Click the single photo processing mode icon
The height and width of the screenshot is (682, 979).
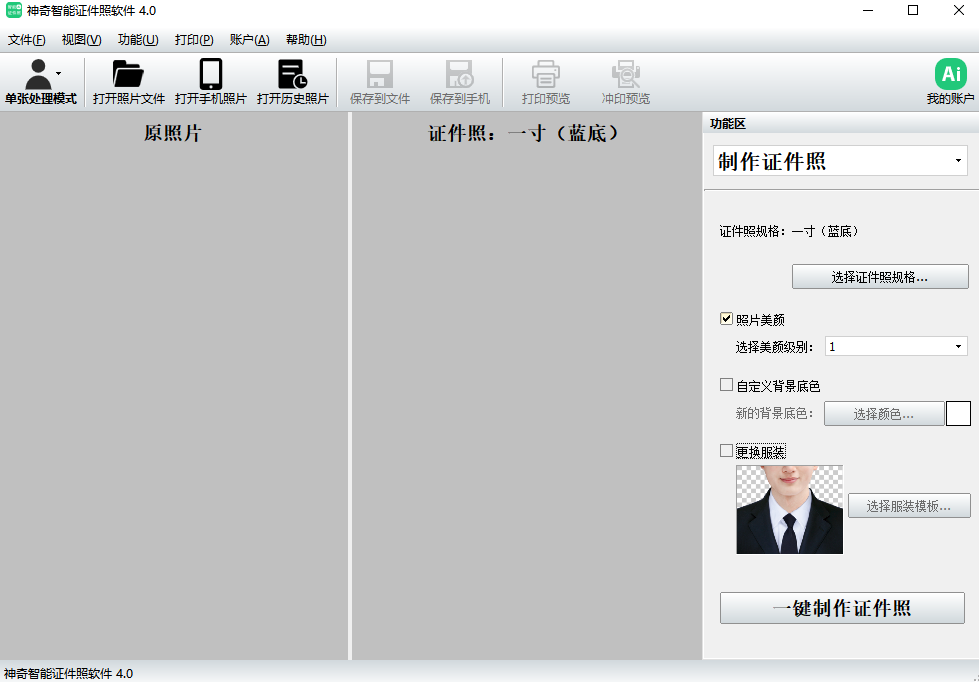[40, 75]
